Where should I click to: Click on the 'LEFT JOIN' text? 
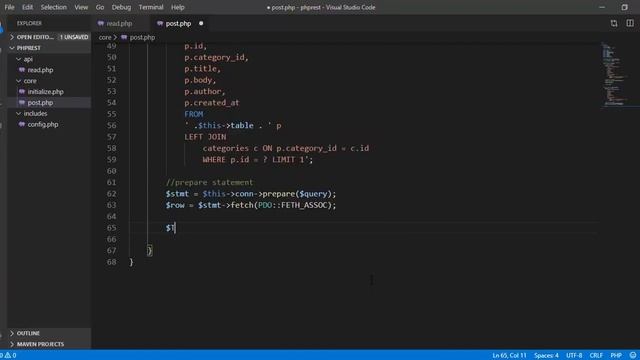[205, 137]
